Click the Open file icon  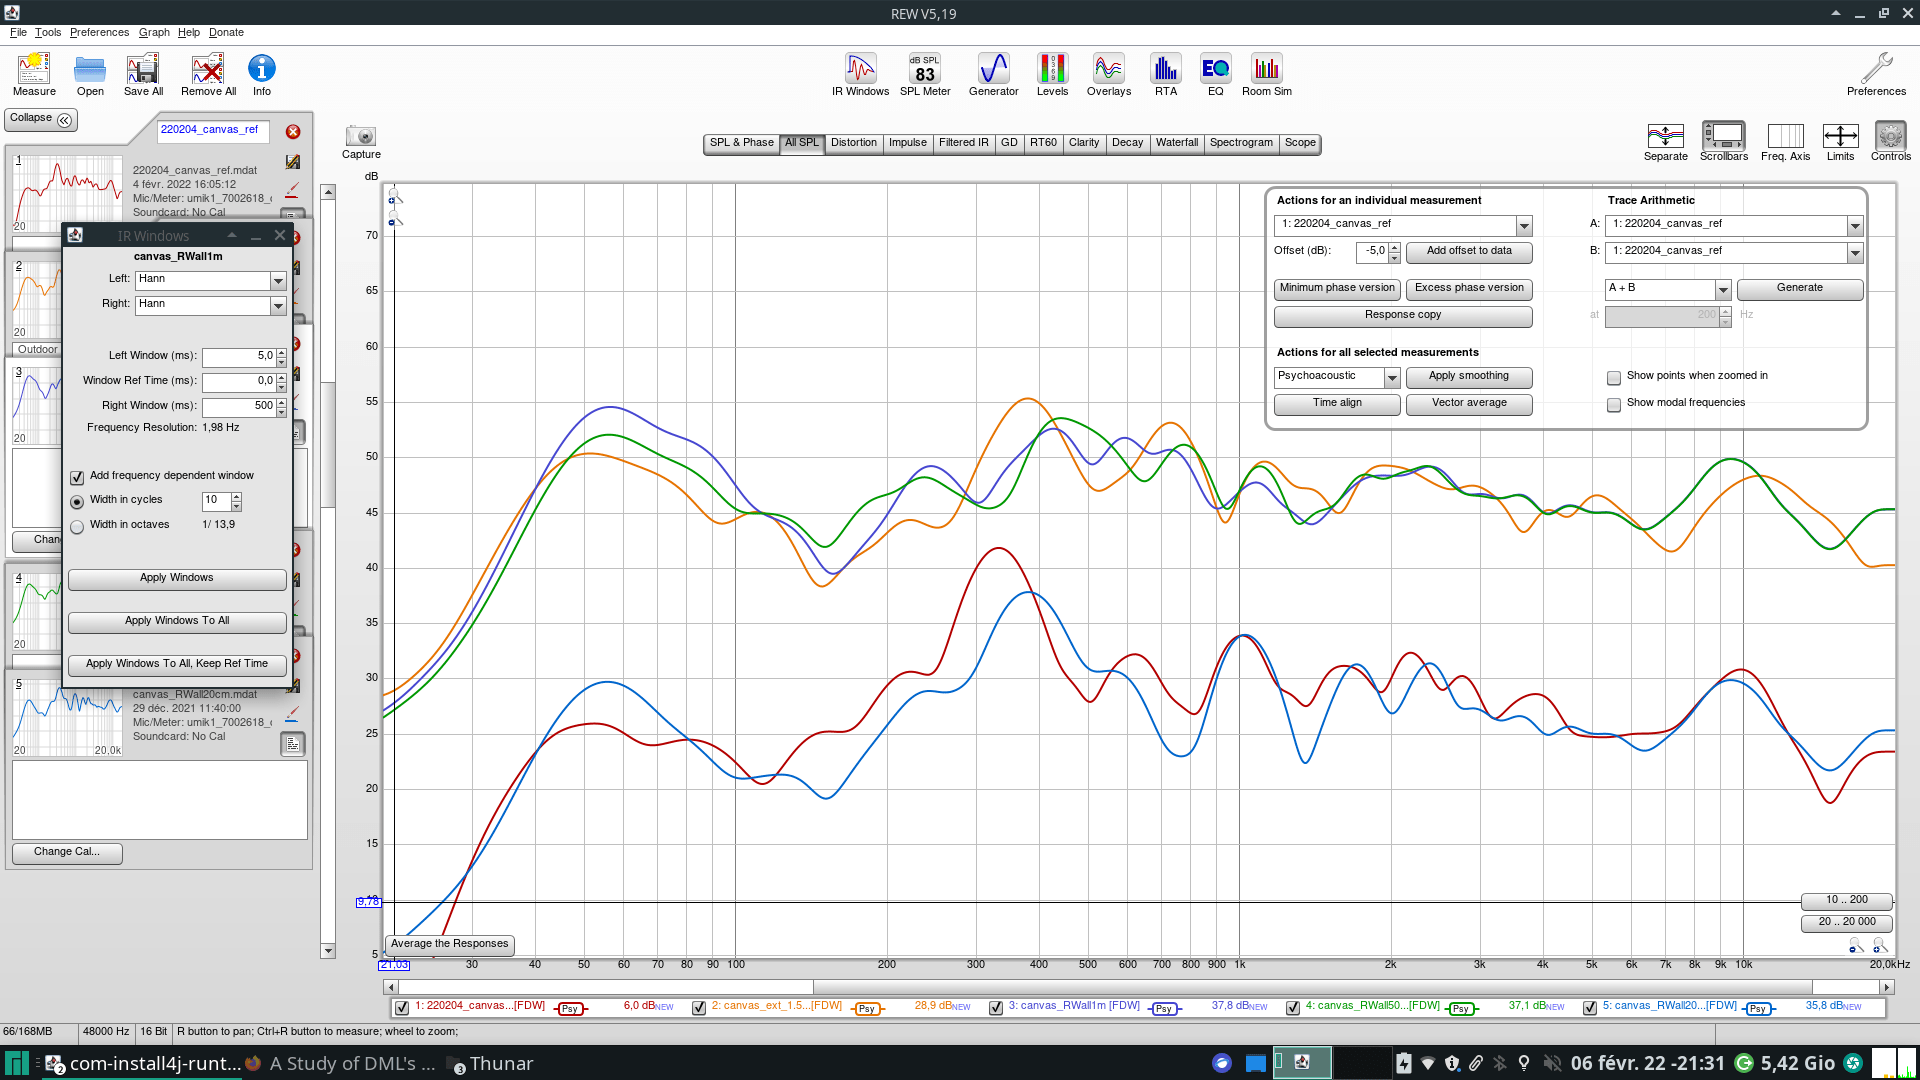coord(90,74)
